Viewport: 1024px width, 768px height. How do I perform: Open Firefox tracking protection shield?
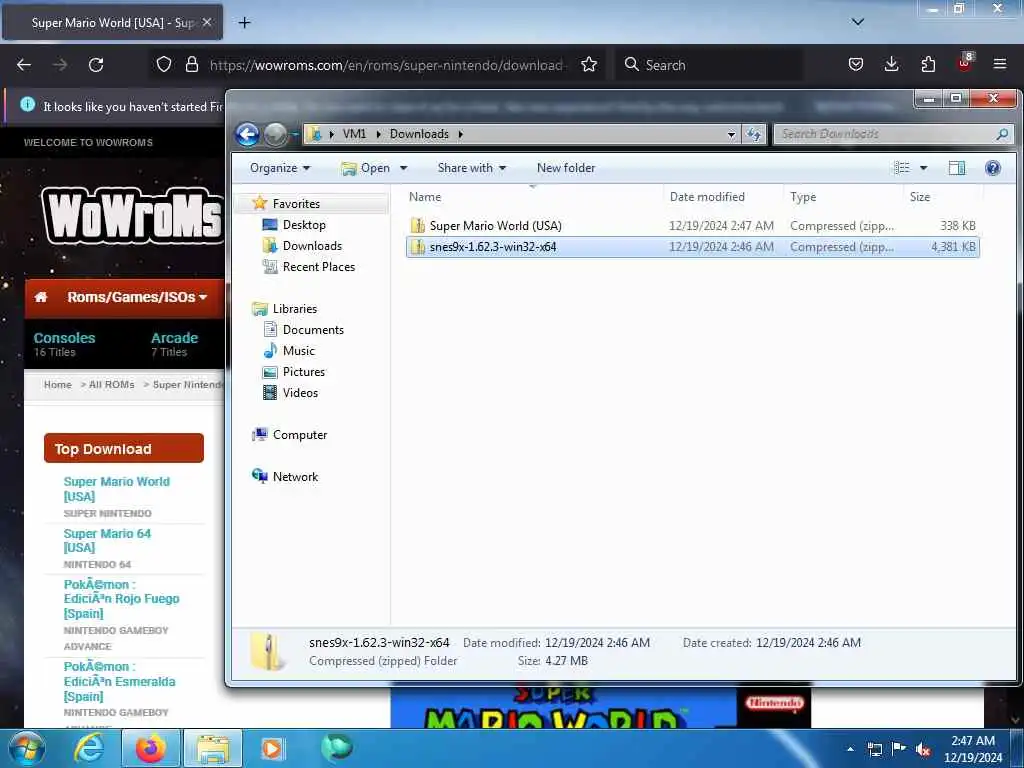pos(164,64)
